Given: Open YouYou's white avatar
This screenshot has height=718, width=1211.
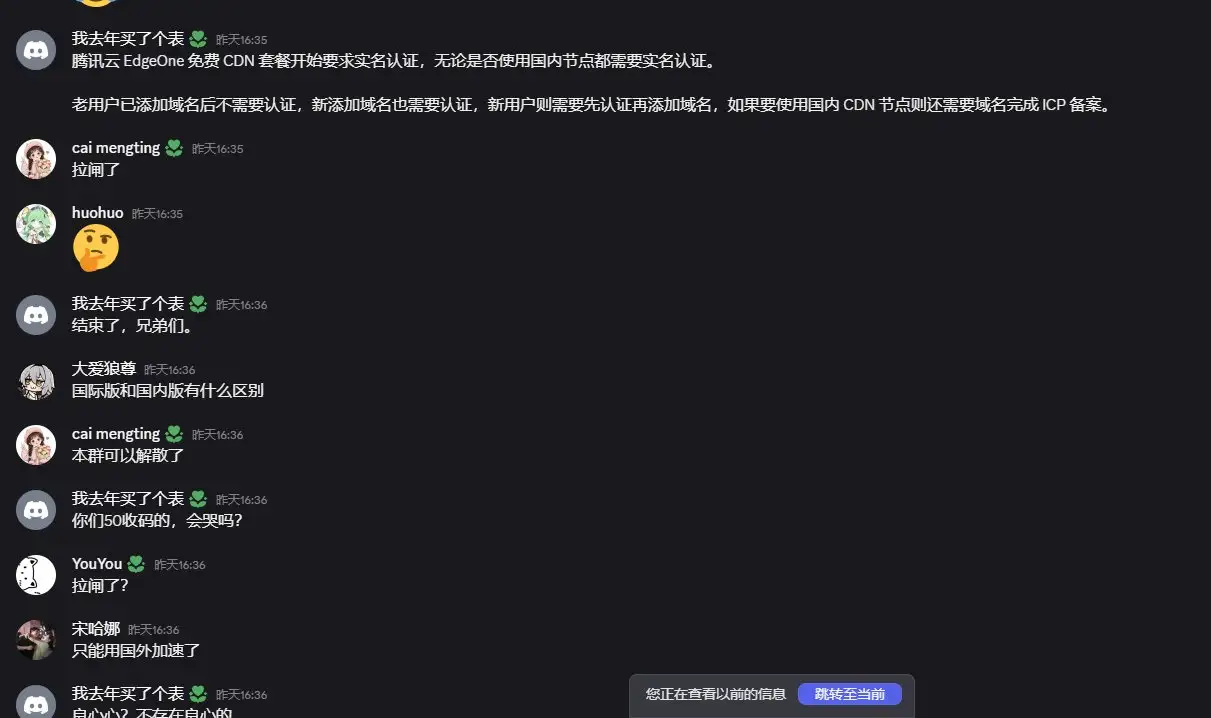Looking at the screenshot, I should [36, 575].
